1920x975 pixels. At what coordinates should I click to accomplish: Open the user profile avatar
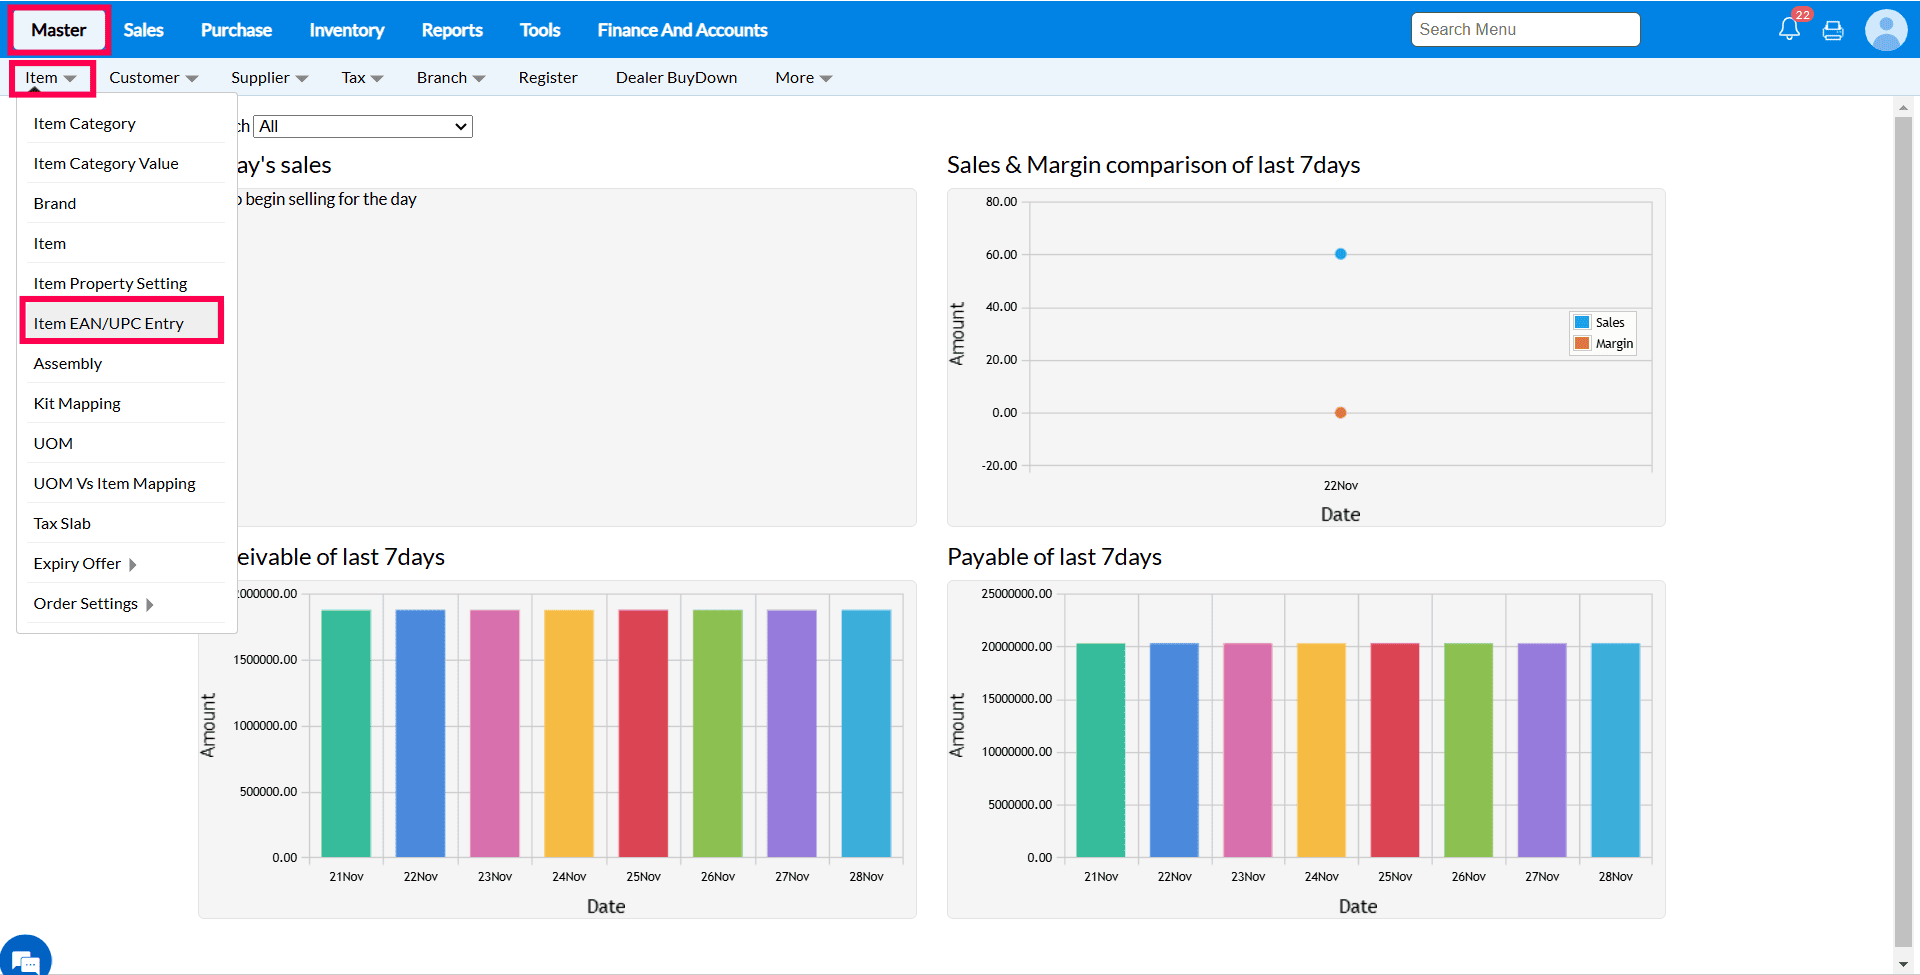[1885, 30]
